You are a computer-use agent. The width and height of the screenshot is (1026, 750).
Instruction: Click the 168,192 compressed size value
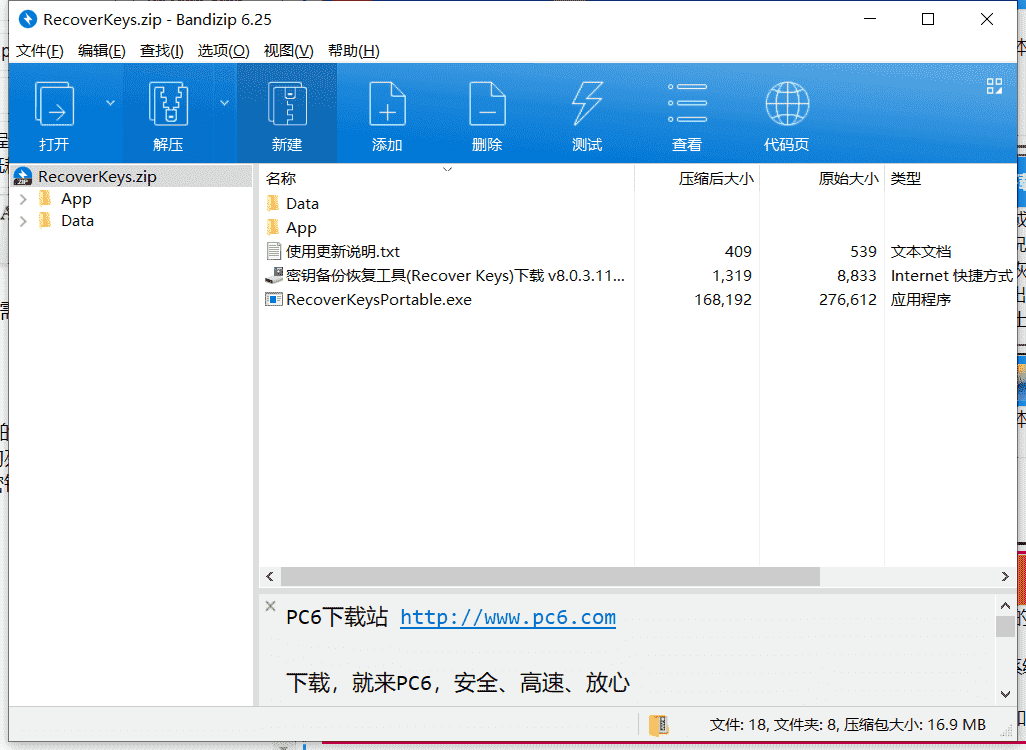tap(723, 300)
